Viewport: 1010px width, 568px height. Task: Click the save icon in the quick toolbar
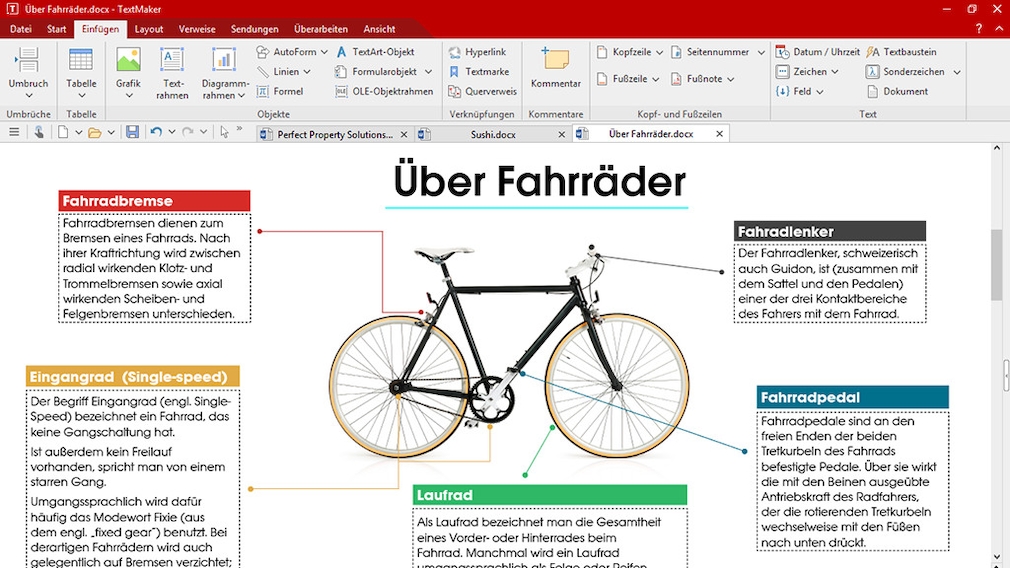pos(132,132)
